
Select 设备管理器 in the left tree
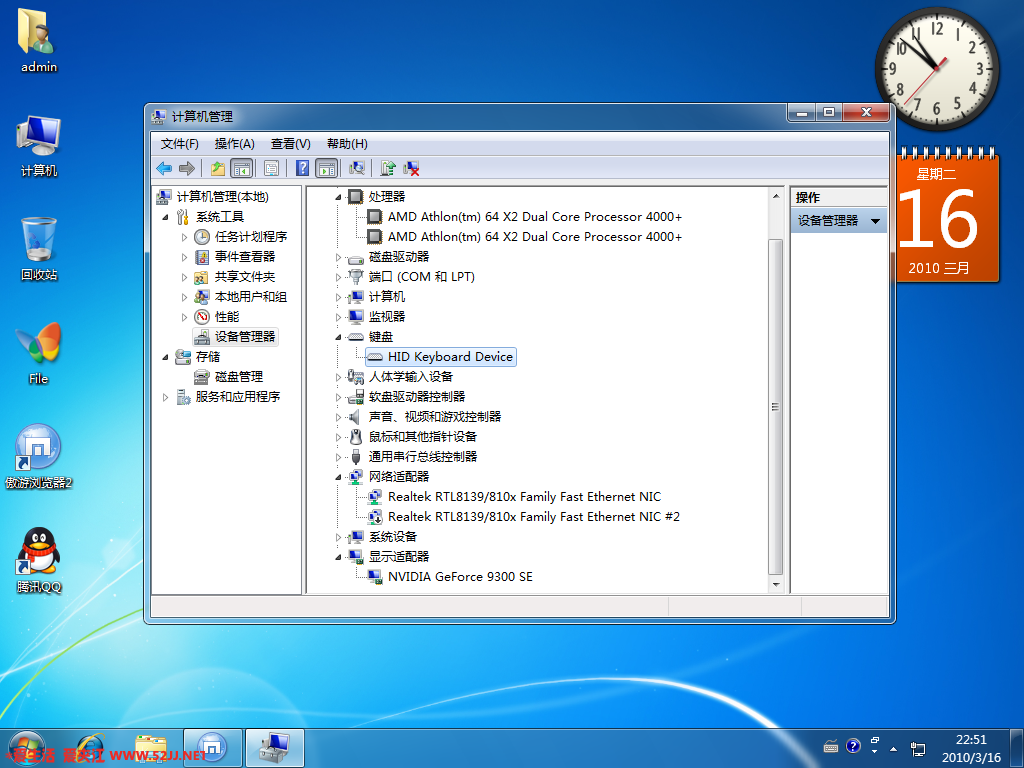[x=245, y=337]
